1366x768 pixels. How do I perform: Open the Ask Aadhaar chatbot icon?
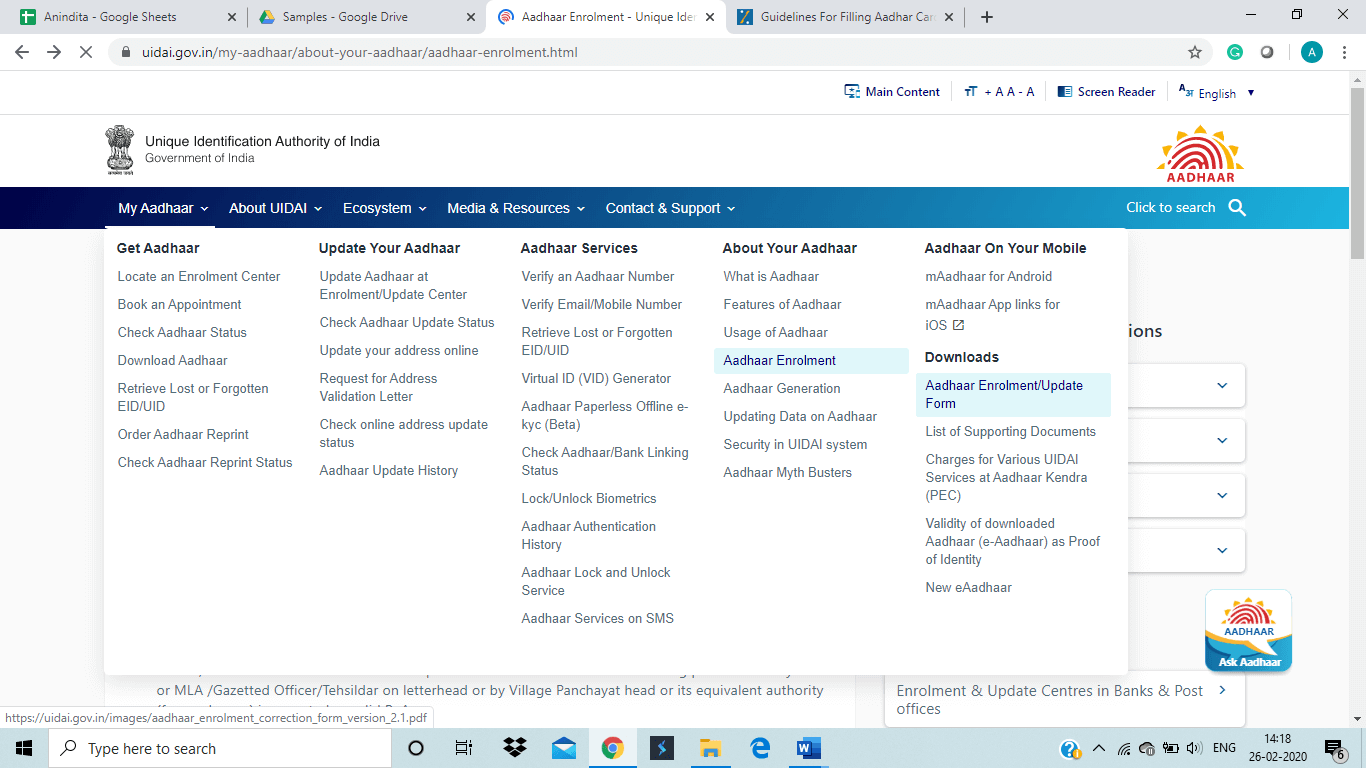point(1248,631)
